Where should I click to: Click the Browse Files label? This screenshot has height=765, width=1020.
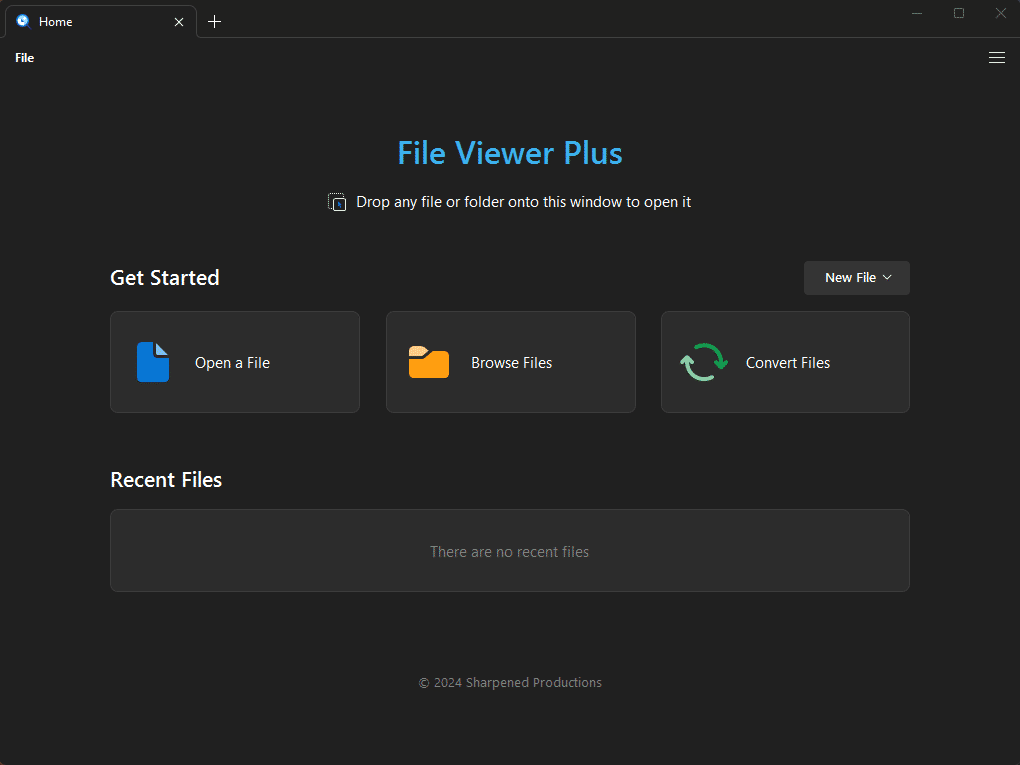point(511,363)
